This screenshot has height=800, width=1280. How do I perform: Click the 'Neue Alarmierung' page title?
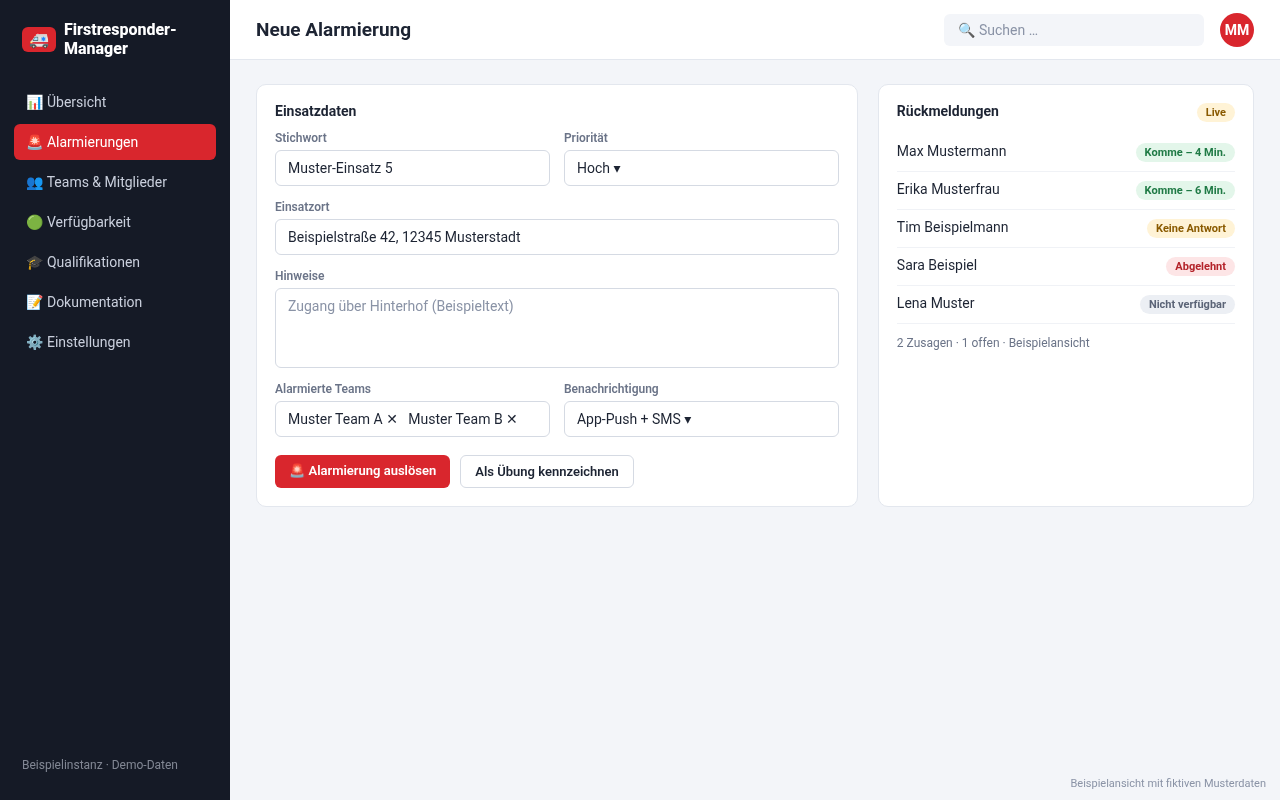[x=333, y=30]
